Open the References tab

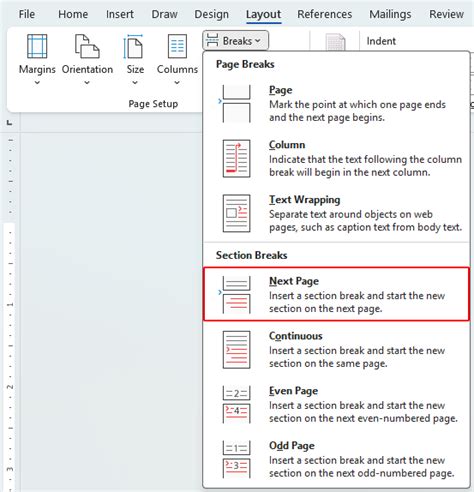coord(324,14)
